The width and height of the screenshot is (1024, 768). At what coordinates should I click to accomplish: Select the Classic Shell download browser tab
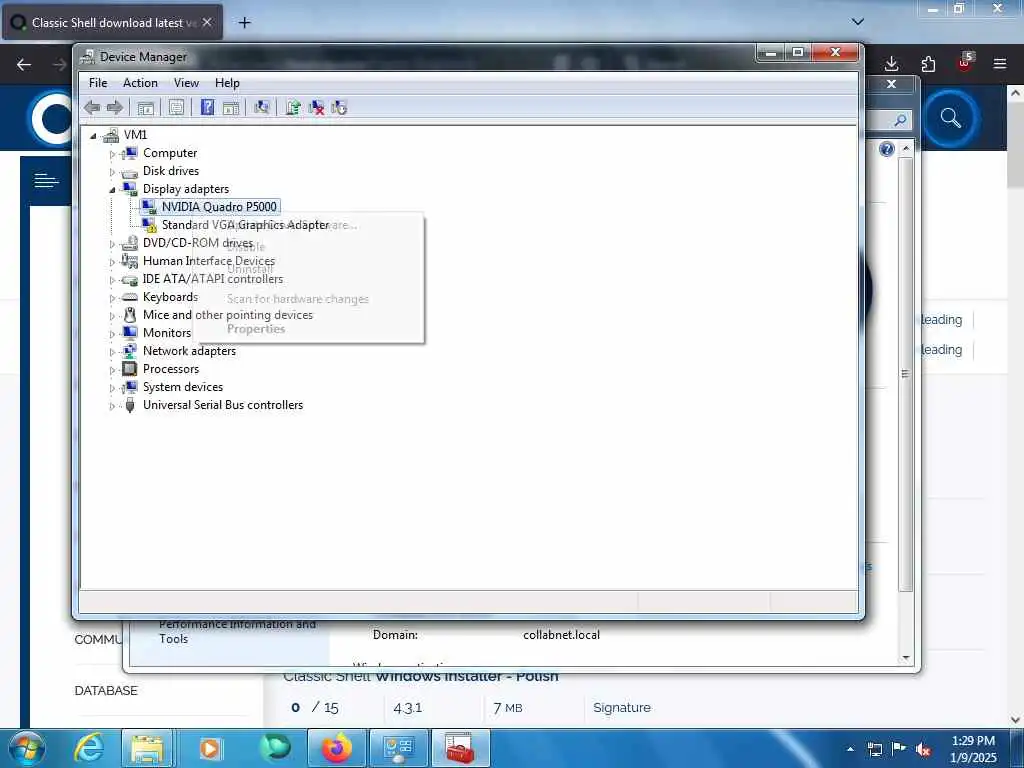click(113, 23)
